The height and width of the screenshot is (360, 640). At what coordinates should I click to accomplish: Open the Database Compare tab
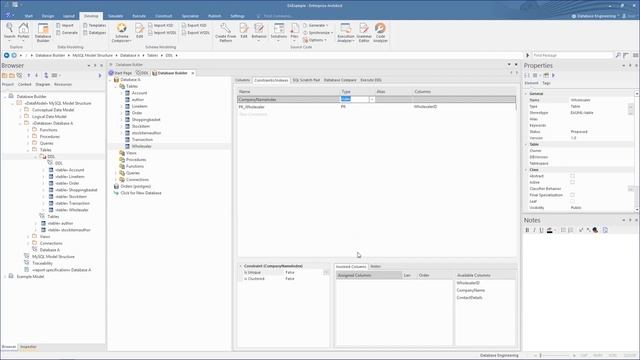pyautogui.click(x=340, y=80)
